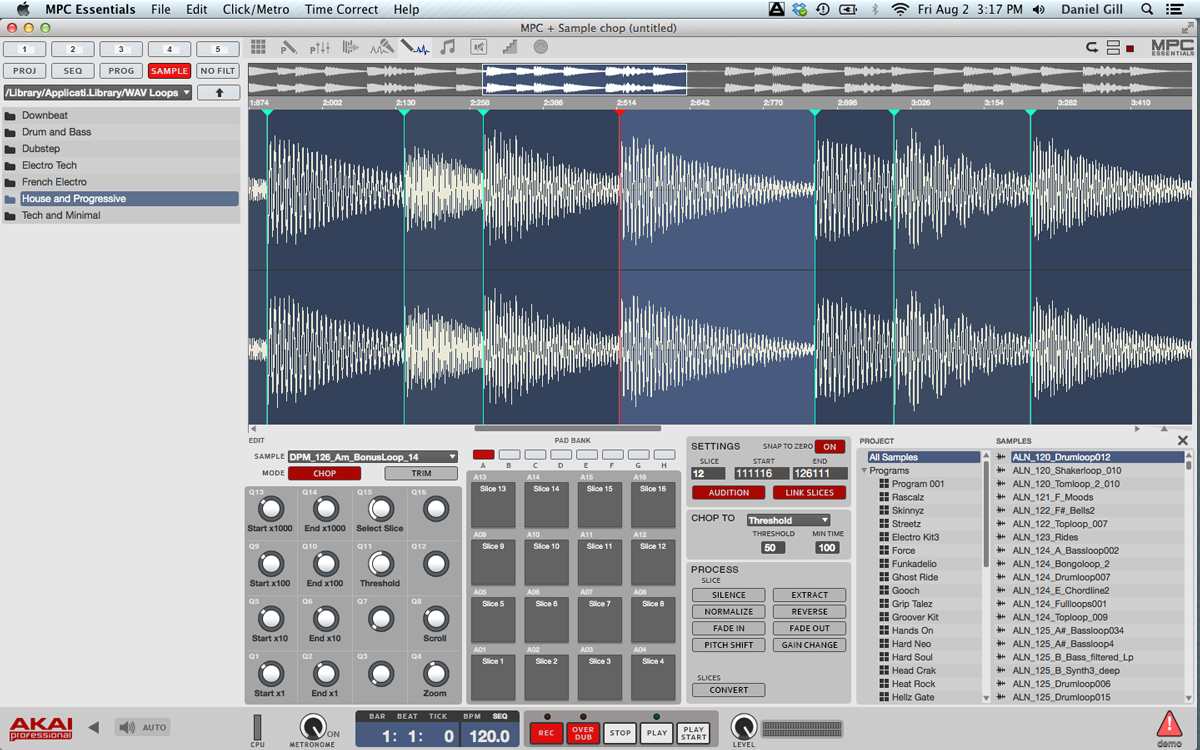Click the REVERSE process button
1200x750 pixels.
point(809,612)
